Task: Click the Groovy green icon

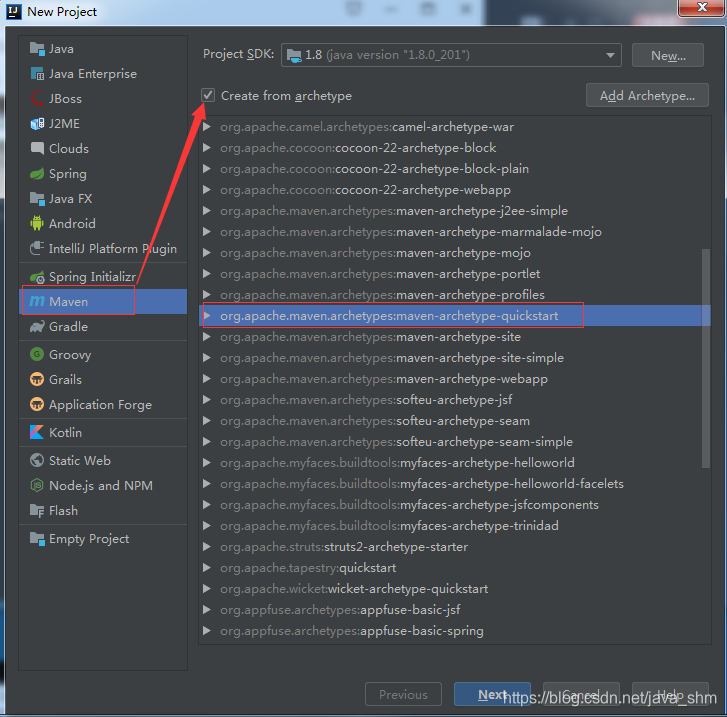Action: click(x=37, y=355)
